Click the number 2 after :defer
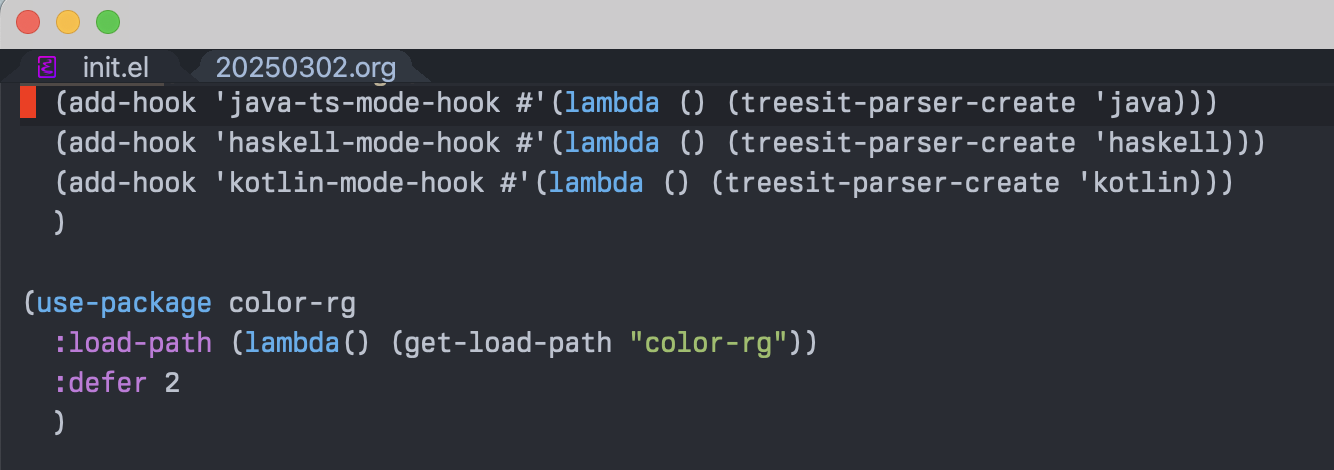Viewport: 1334px width, 470px height. (x=172, y=383)
